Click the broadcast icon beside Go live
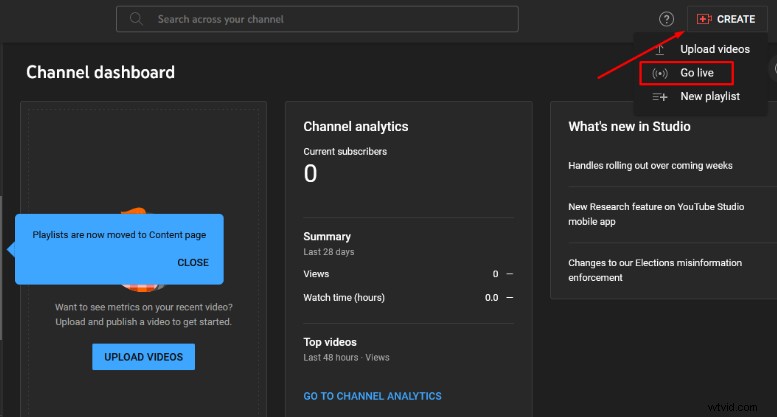The width and height of the screenshot is (777, 417). [x=659, y=73]
